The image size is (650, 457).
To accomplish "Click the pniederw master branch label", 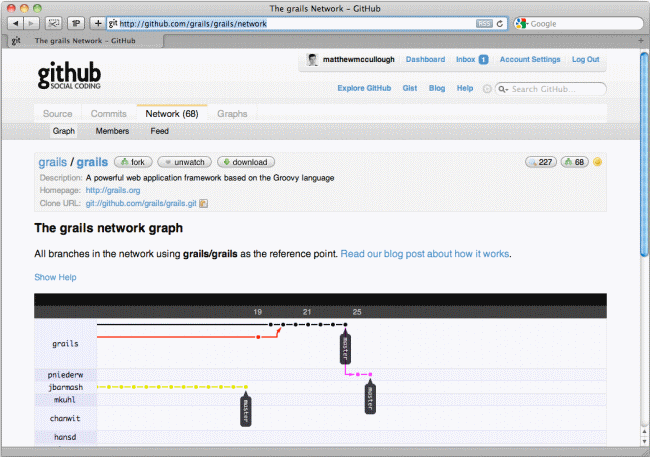I will tap(370, 399).
